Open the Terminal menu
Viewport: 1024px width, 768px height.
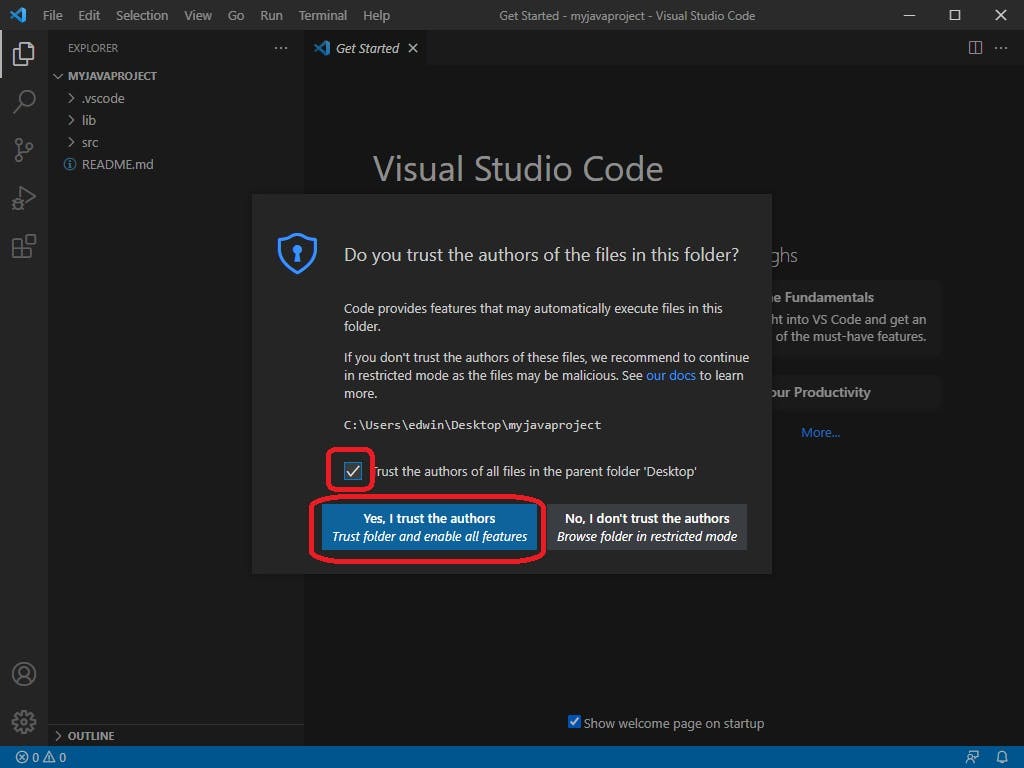tap(322, 15)
